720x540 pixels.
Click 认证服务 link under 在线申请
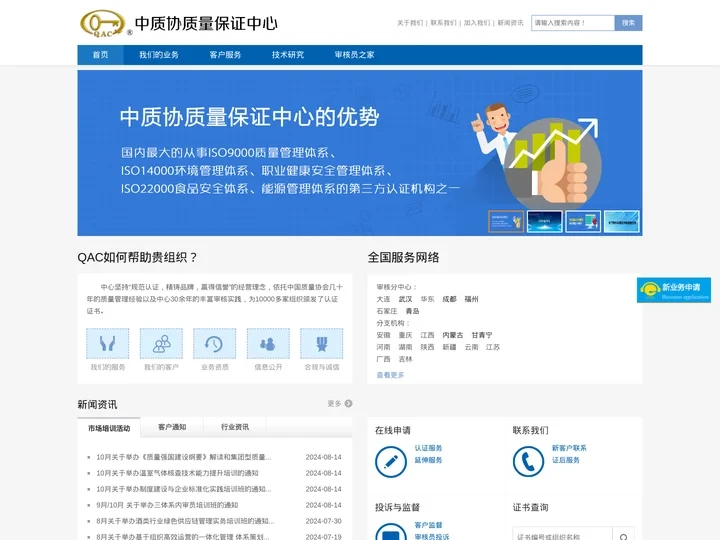(428, 448)
